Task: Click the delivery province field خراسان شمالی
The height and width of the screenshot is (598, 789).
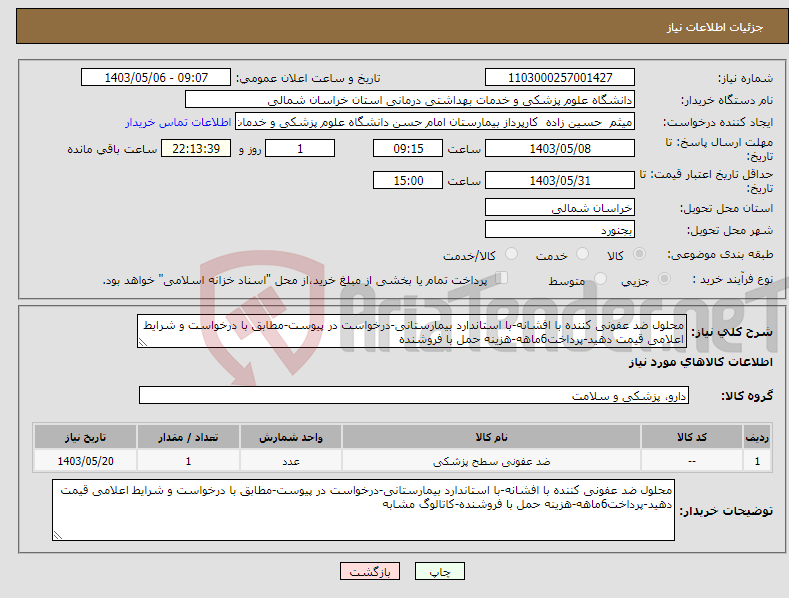Action: [x=560, y=207]
